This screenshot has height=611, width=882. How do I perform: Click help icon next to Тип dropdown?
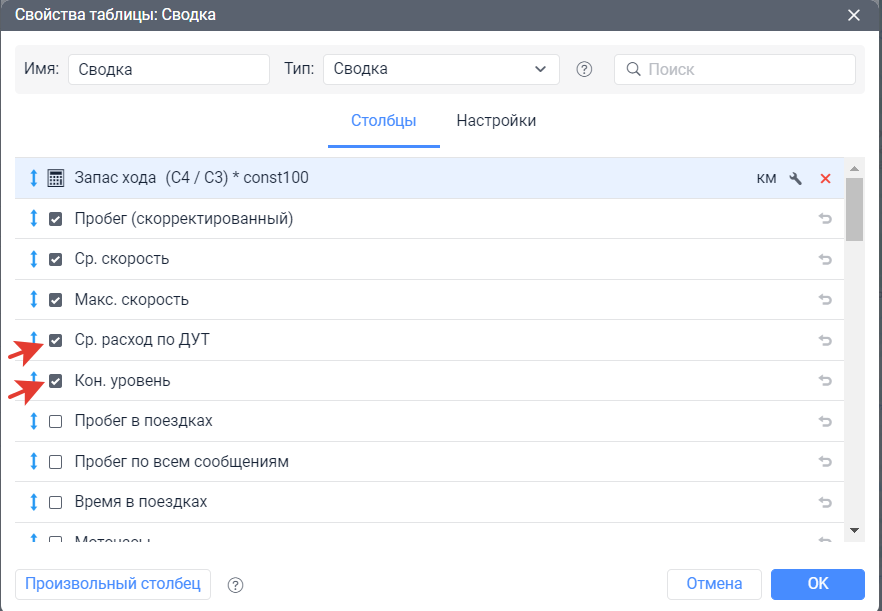[585, 70]
